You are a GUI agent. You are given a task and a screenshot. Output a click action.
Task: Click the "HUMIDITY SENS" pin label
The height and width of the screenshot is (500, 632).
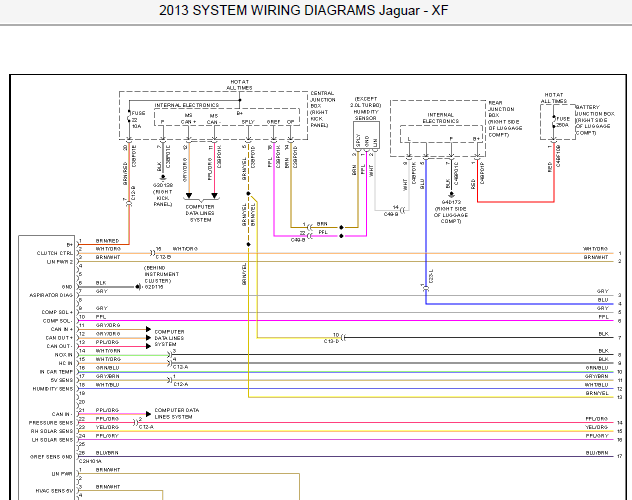[53, 389]
